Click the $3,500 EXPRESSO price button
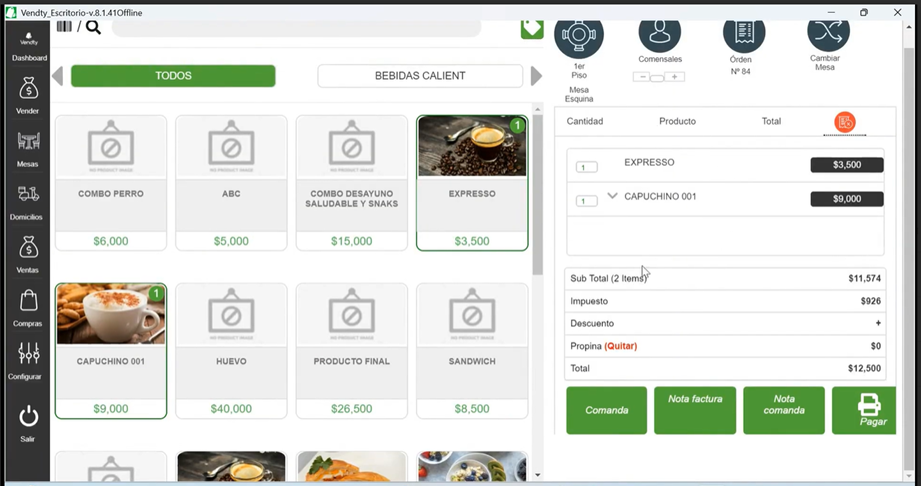Image resolution: width=921 pixels, height=486 pixels. coord(847,165)
